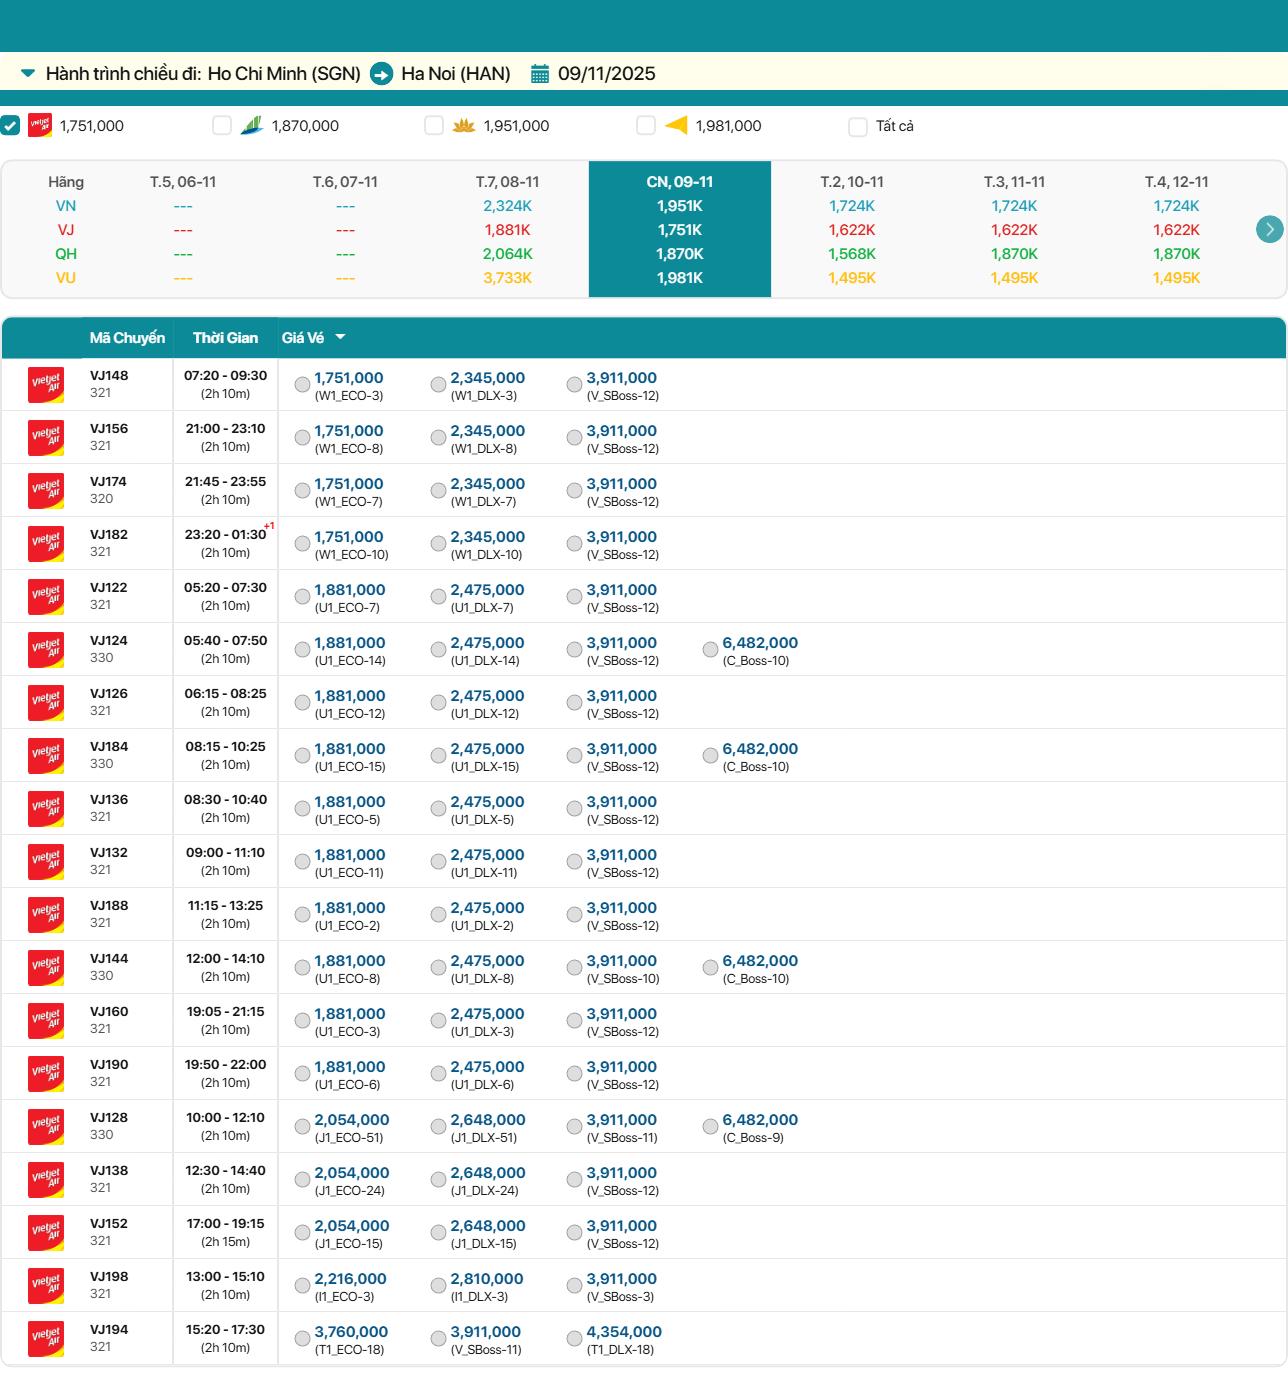Click the next dates arrow in price calendar
The image size is (1288, 1384).
click(x=1269, y=229)
